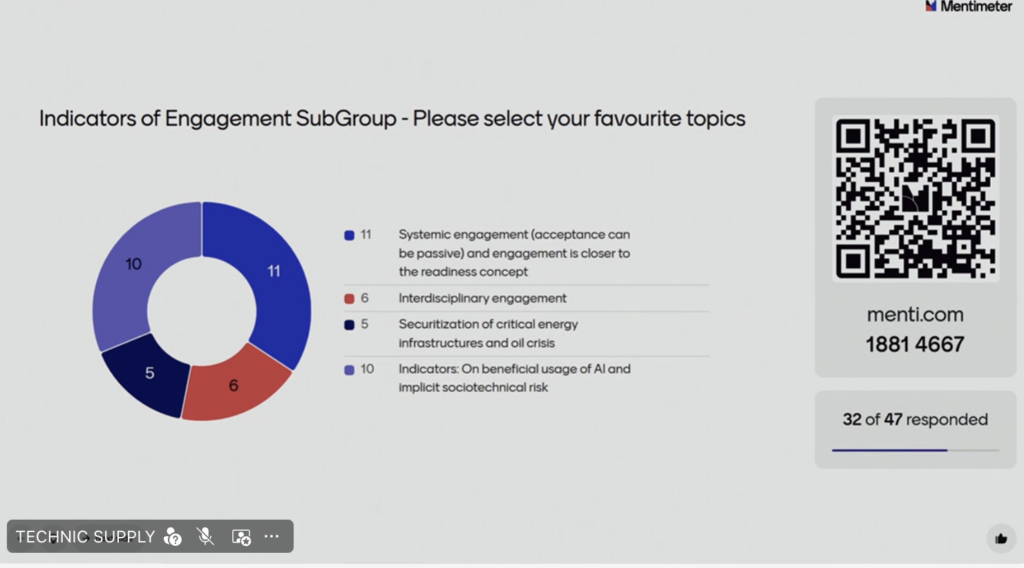Click the Mentimeter logo

968,7
